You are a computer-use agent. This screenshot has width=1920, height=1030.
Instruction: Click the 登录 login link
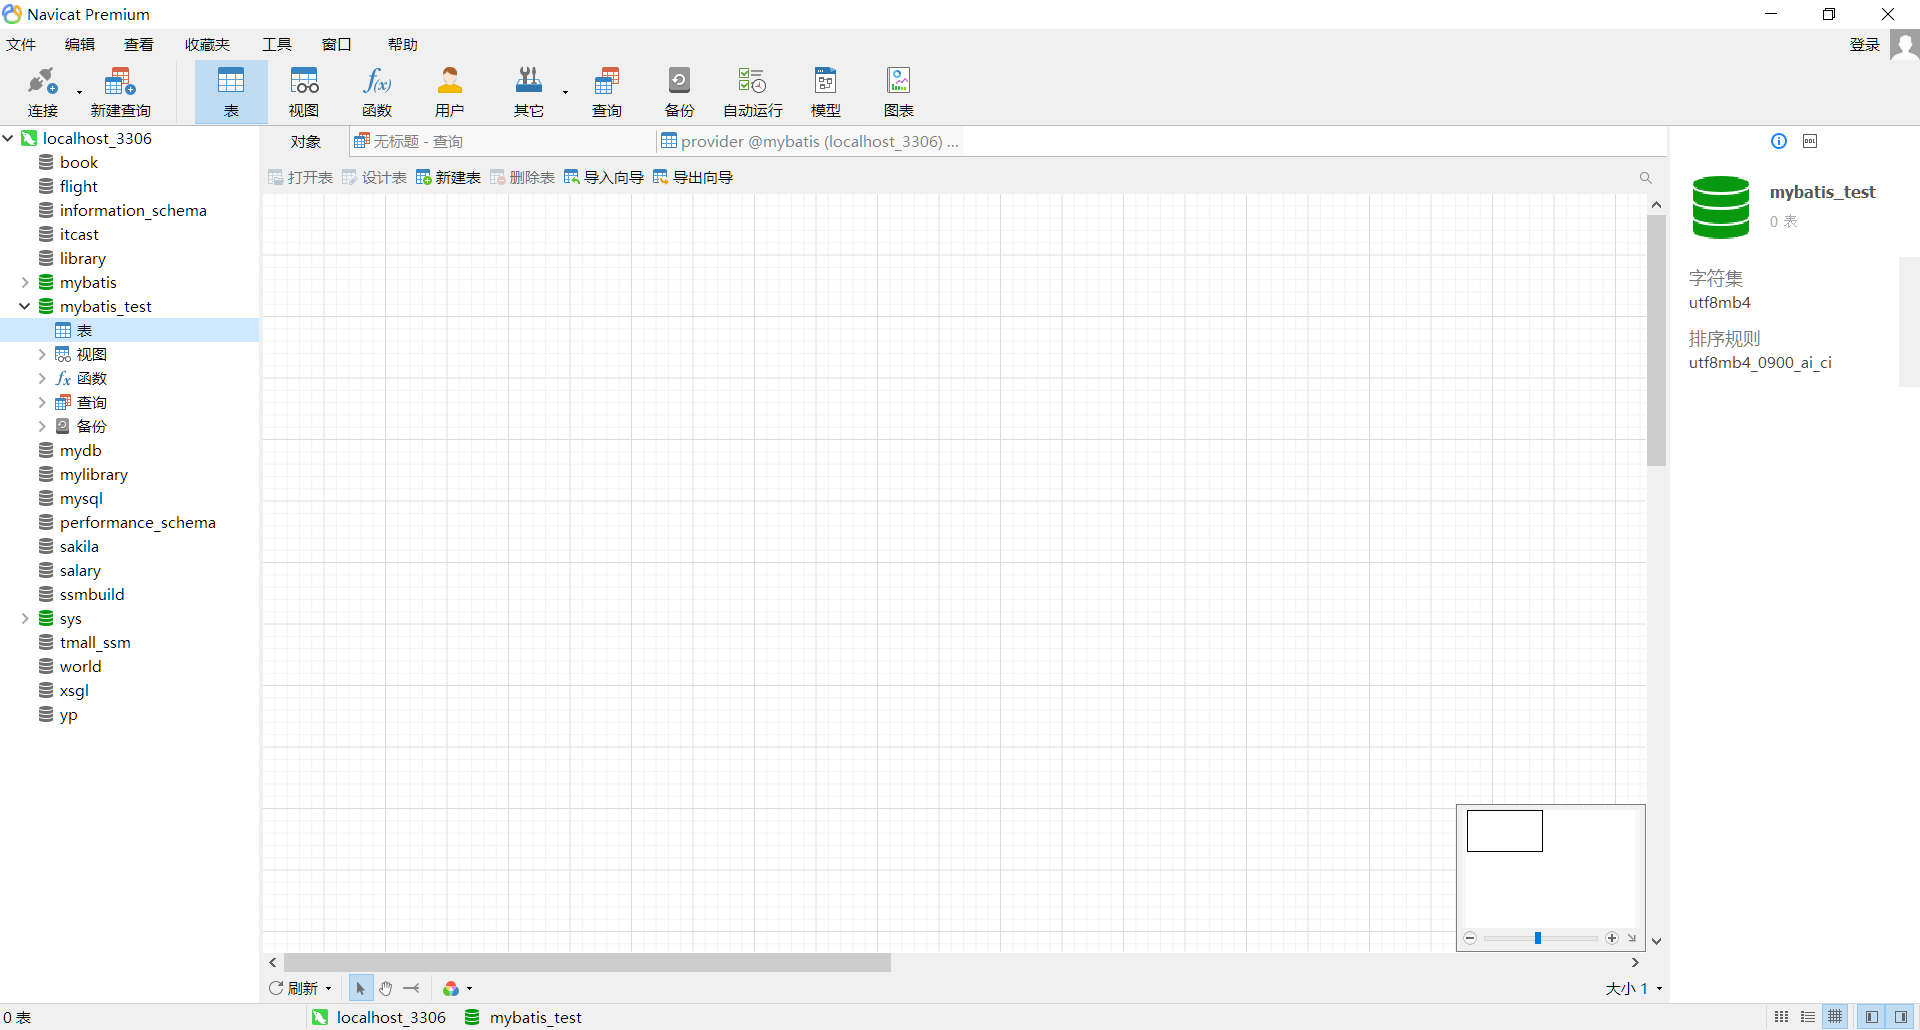(x=1865, y=45)
